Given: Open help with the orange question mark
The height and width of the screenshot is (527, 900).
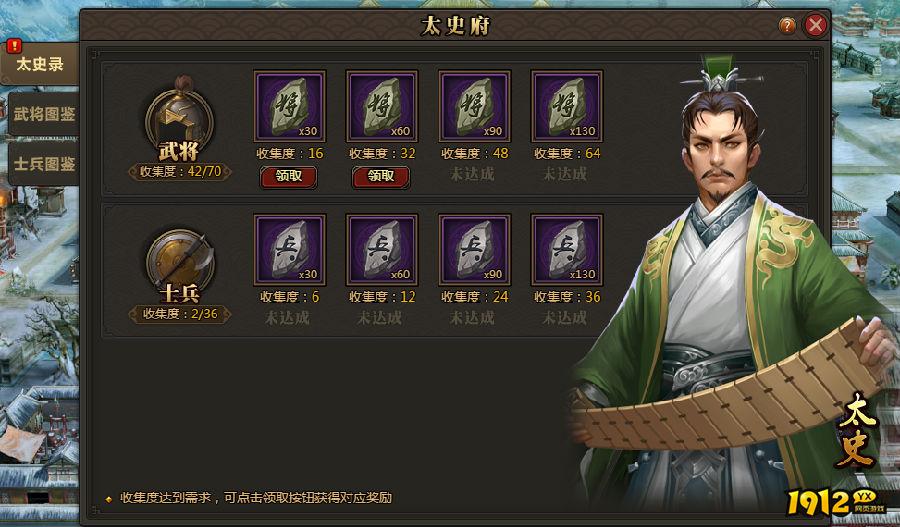Looking at the screenshot, I should [x=787, y=25].
